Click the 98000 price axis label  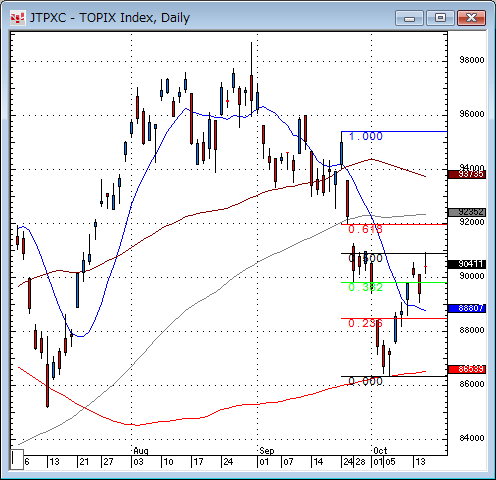coord(472,60)
